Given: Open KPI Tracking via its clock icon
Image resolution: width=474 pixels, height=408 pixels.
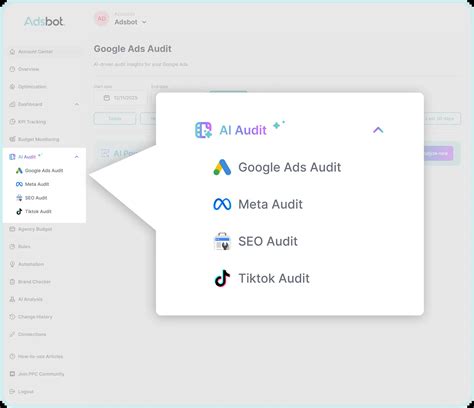Looking at the screenshot, I should pyautogui.click(x=12, y=122).
